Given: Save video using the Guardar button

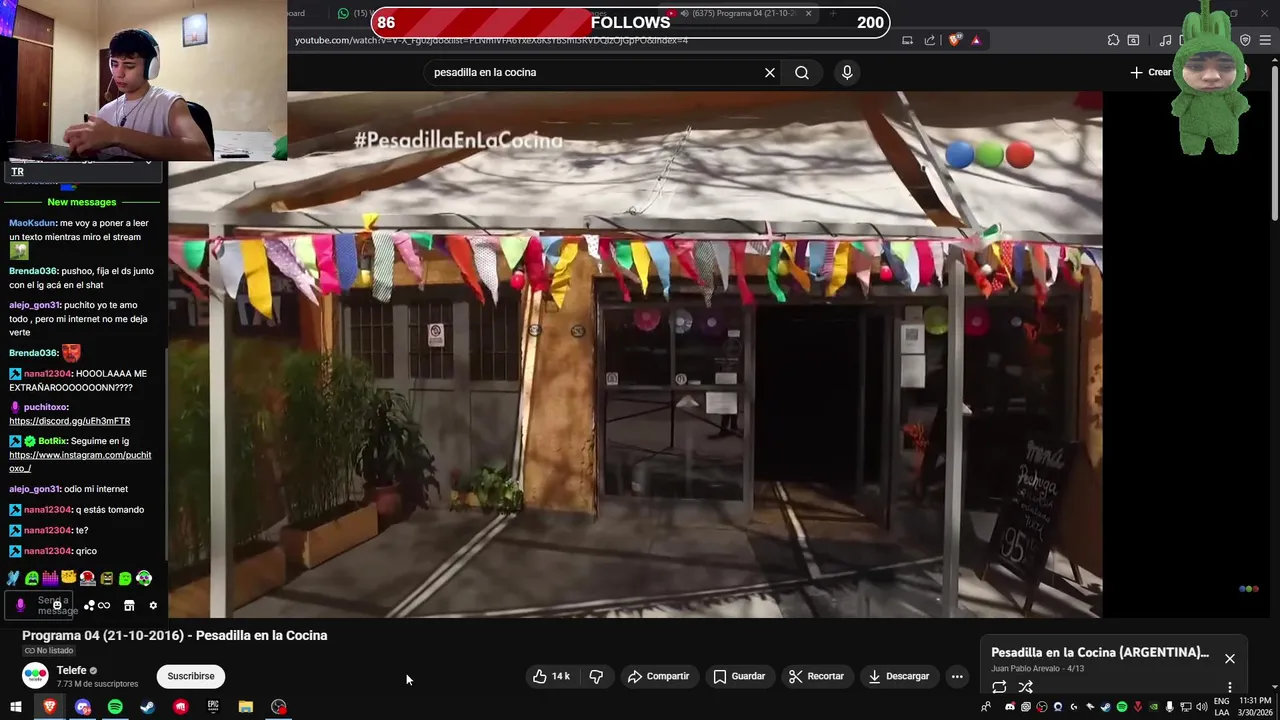Looking at the screenshot, I should (739, 676).
